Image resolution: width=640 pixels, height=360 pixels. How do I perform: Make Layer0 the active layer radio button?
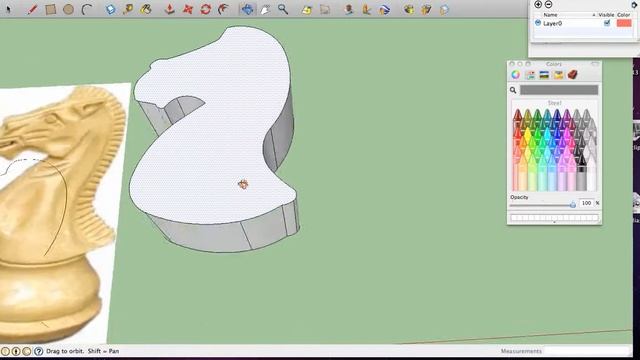click(538, 23)
